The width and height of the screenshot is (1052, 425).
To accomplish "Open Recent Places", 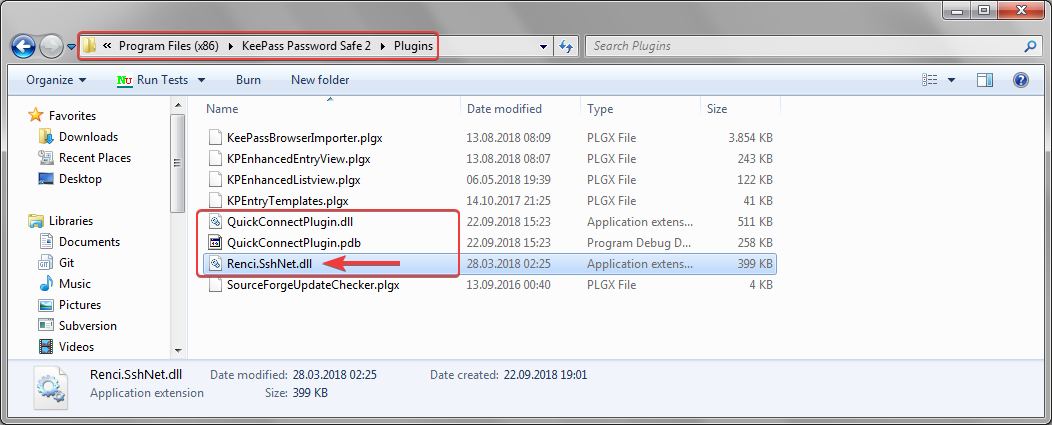I will tap(95, 158).
